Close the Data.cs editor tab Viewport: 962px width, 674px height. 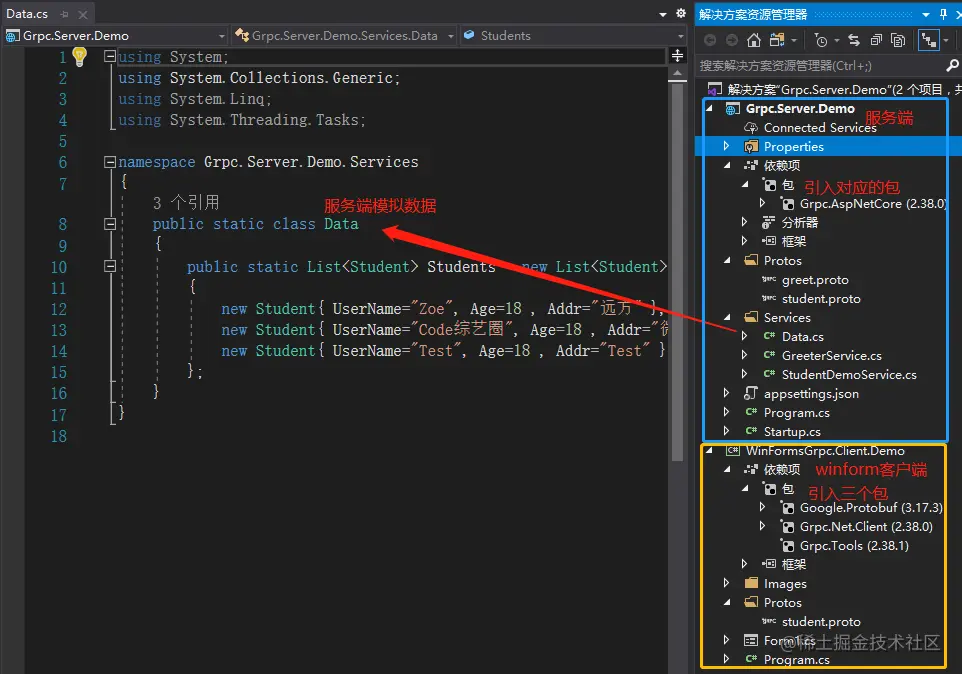tap(83, 14)
